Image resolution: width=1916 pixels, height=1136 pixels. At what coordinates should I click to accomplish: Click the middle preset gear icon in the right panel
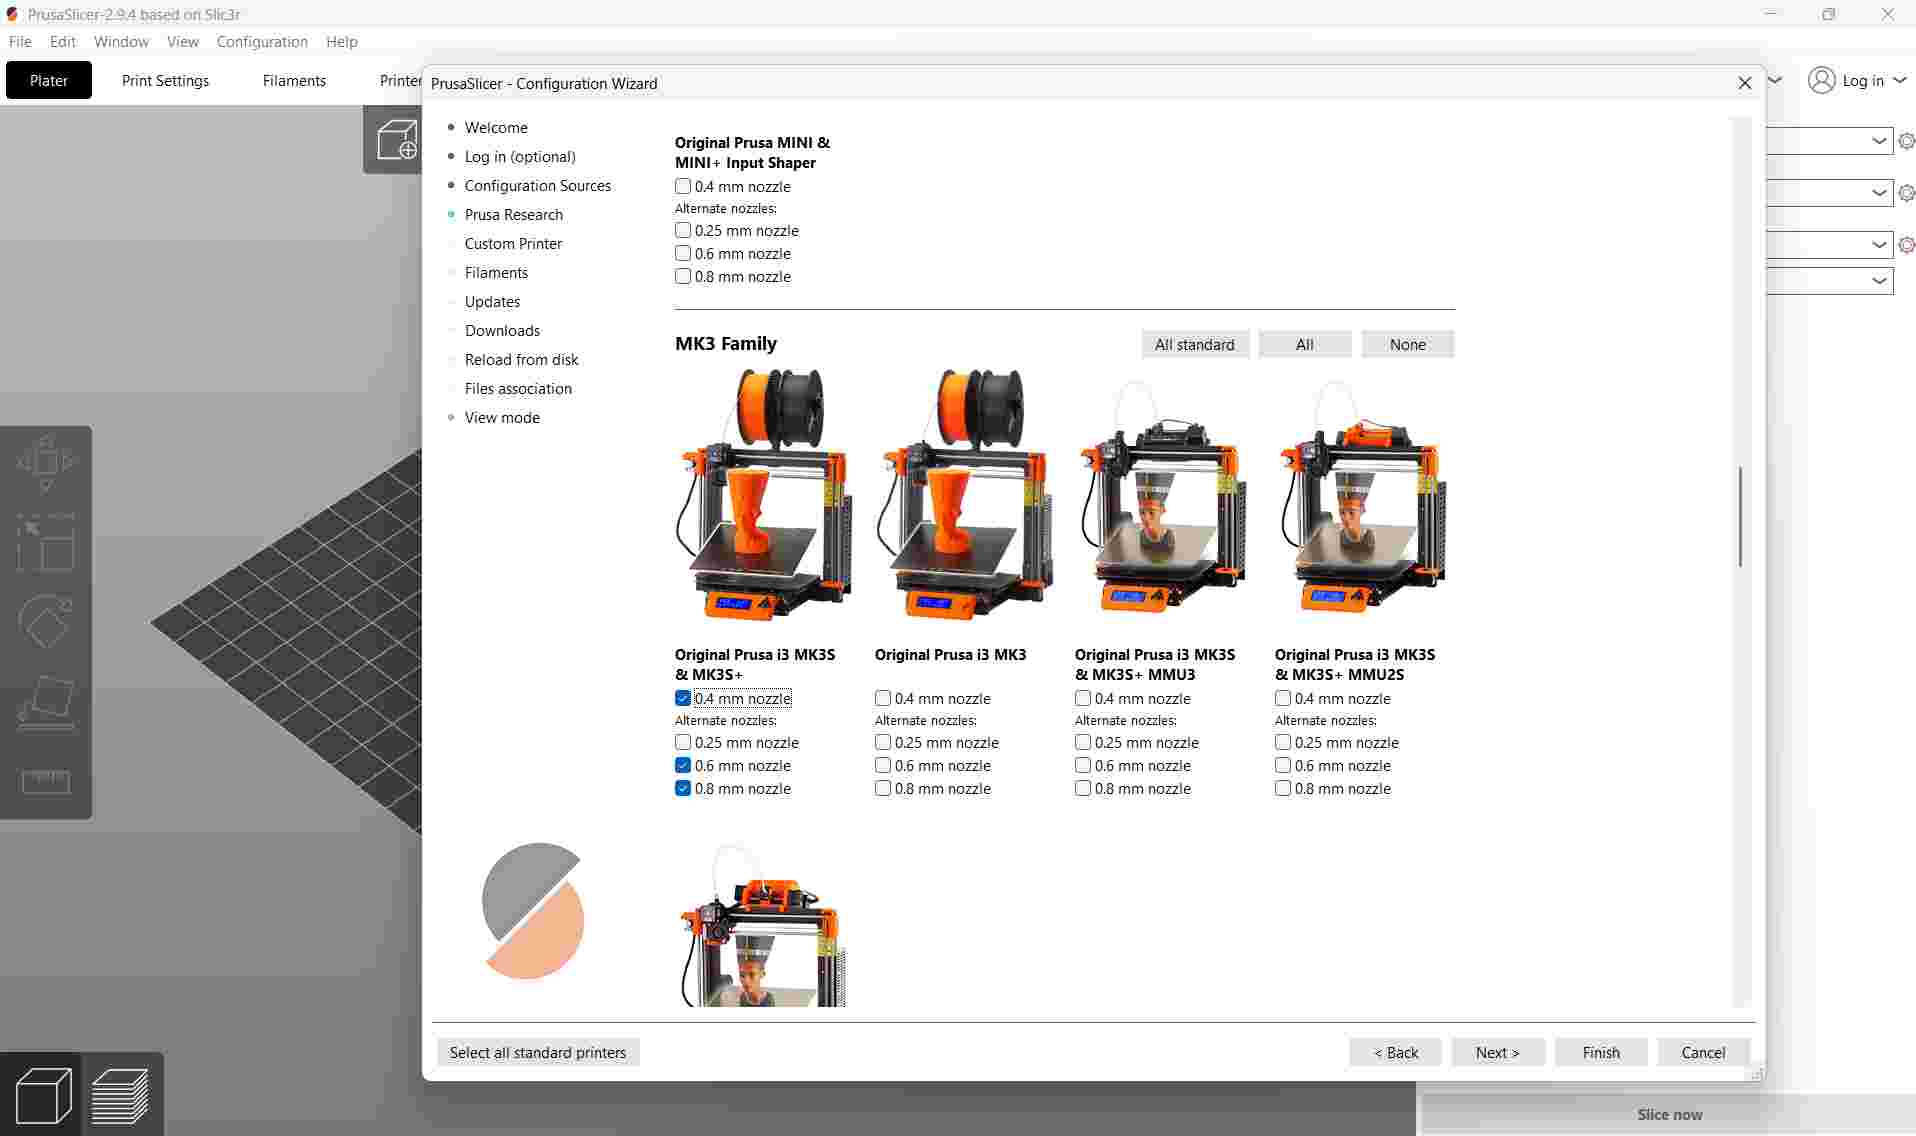(x=1906, y=193)
